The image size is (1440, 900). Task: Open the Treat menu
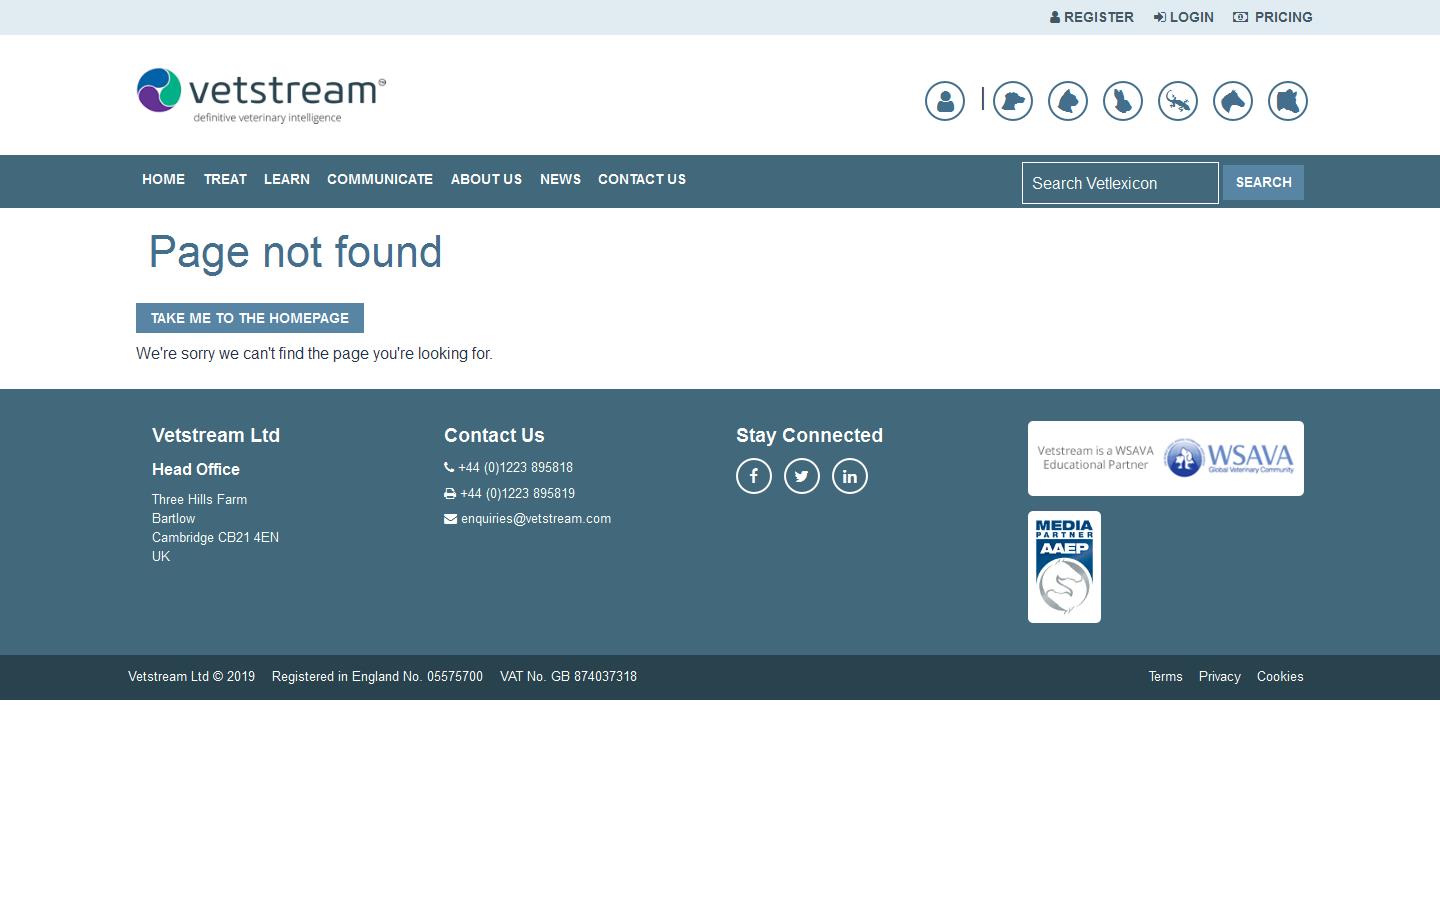pos(225,180)
